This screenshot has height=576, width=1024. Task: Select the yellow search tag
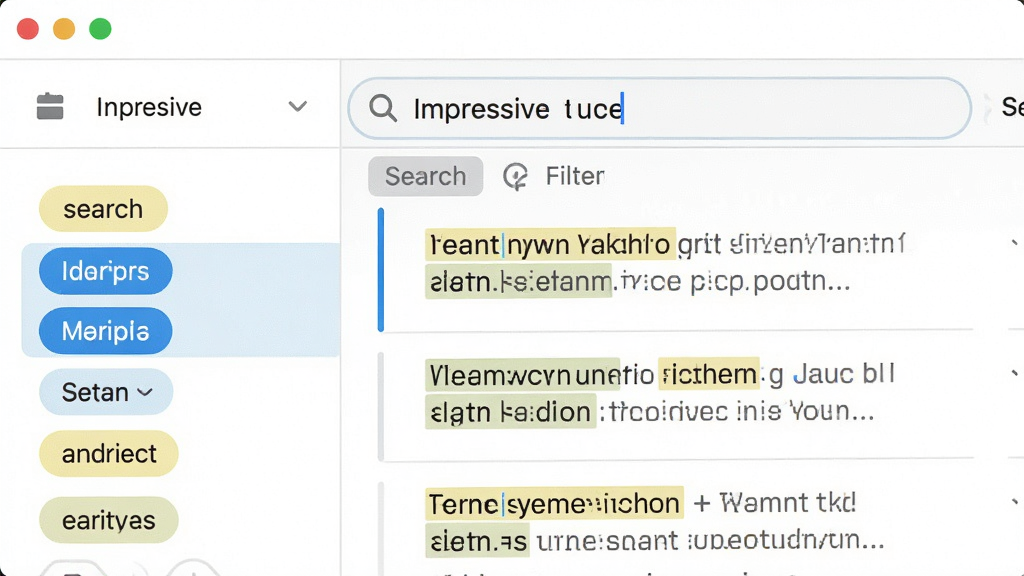pos(103,209)
